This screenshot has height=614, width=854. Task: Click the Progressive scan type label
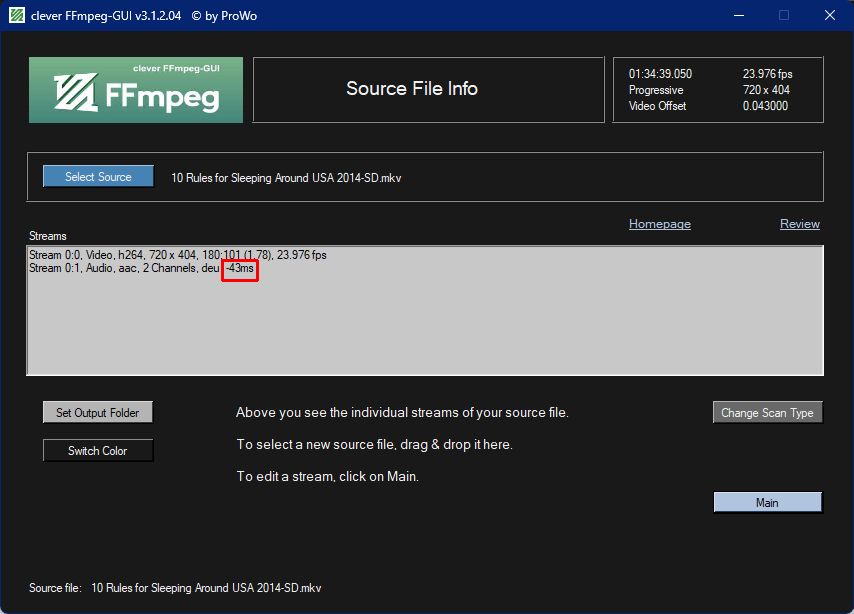[x=656, y=90]
